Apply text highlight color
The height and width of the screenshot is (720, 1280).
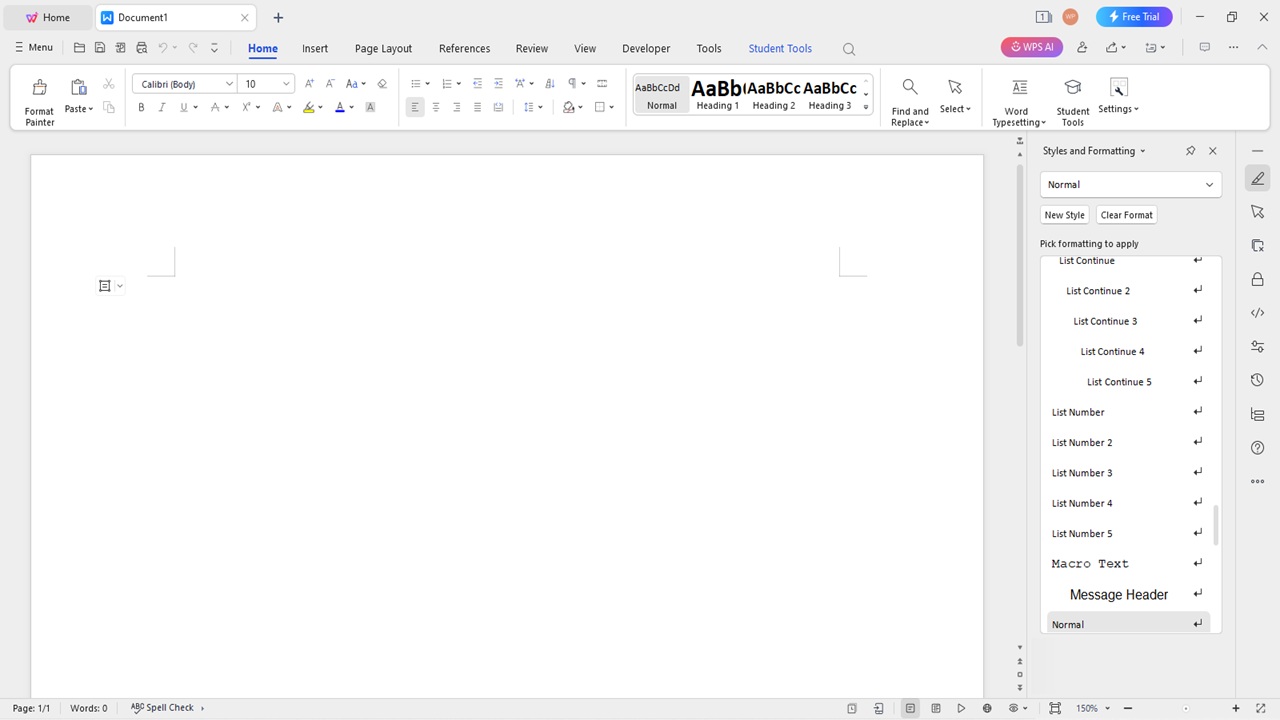(x=308, y=107)
